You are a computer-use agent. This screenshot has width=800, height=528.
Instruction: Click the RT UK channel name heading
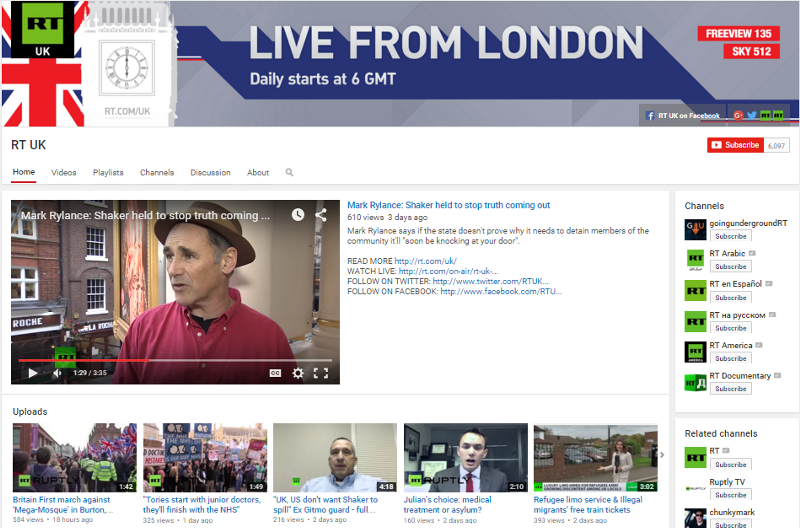(x=29, y=145)
